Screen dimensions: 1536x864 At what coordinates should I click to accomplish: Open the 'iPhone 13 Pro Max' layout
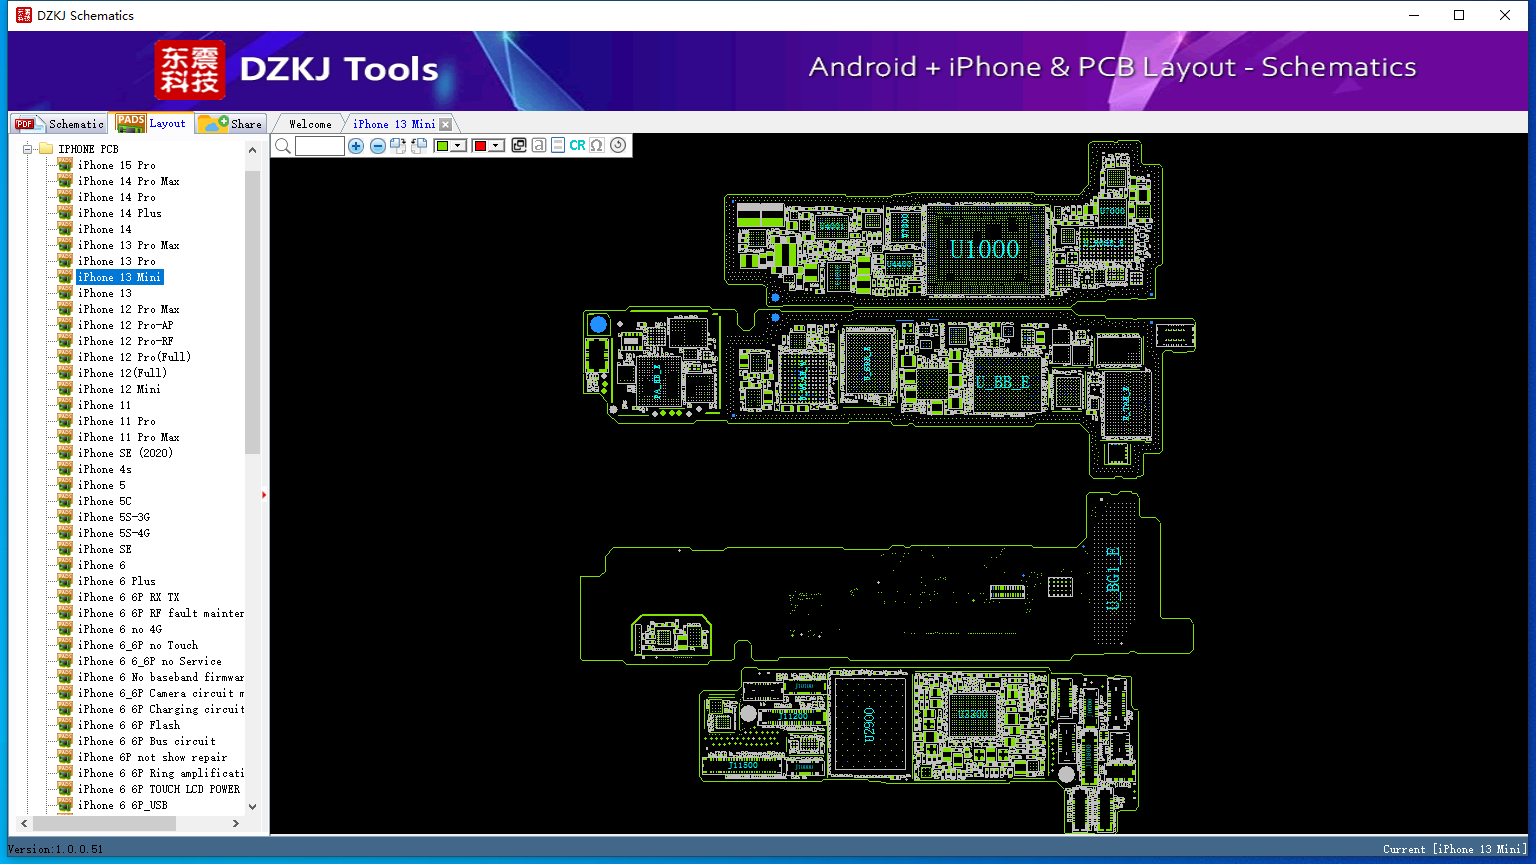129,245
